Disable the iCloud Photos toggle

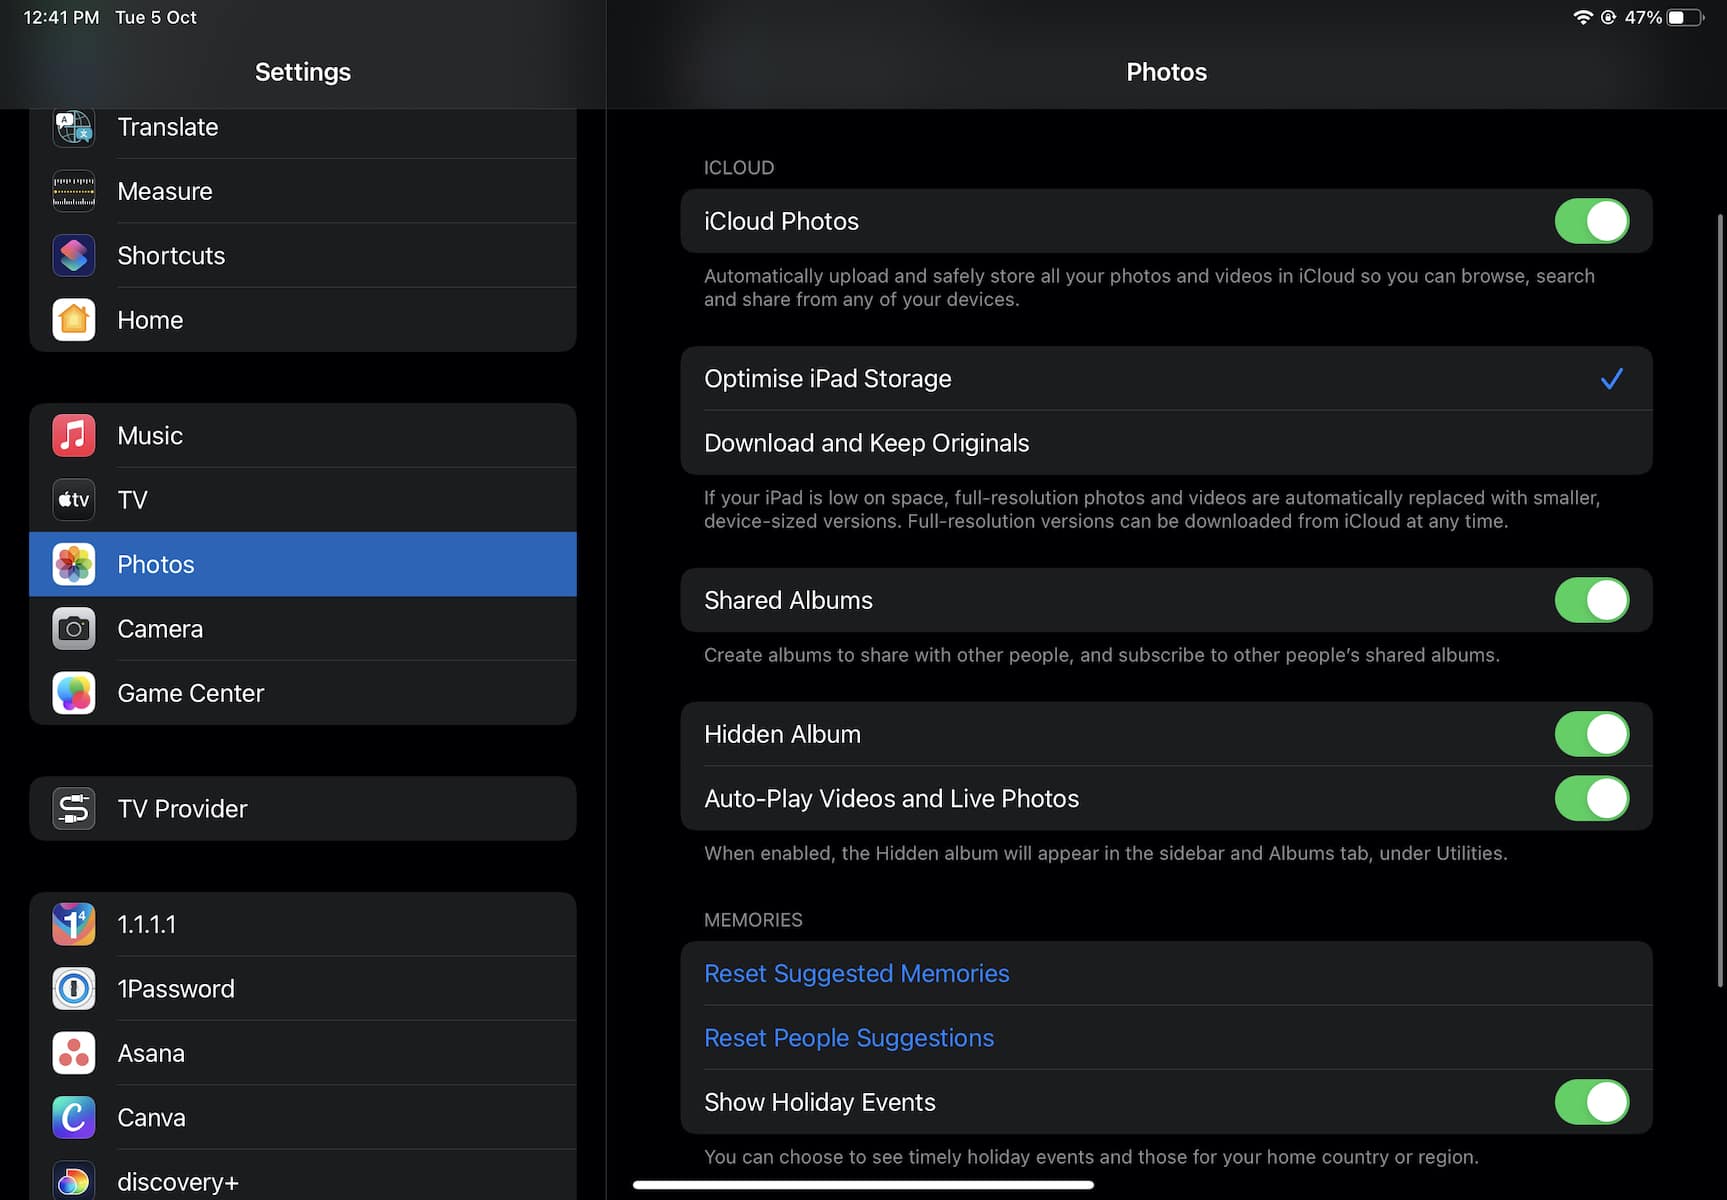[1591, 221]
